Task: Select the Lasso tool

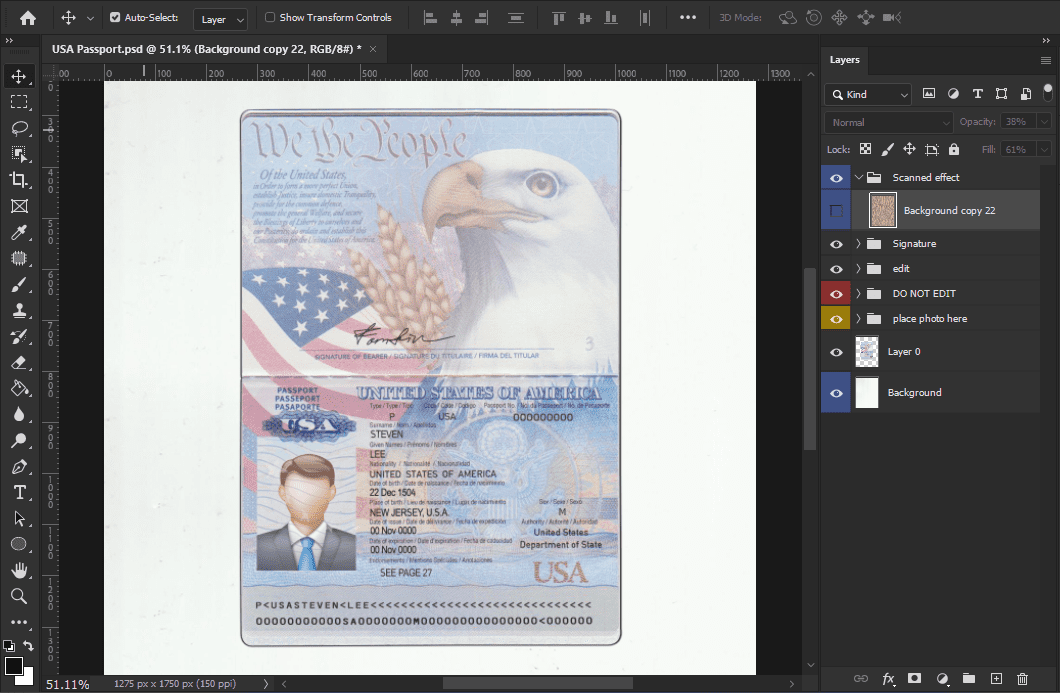Action: click(x=18, y=128)
